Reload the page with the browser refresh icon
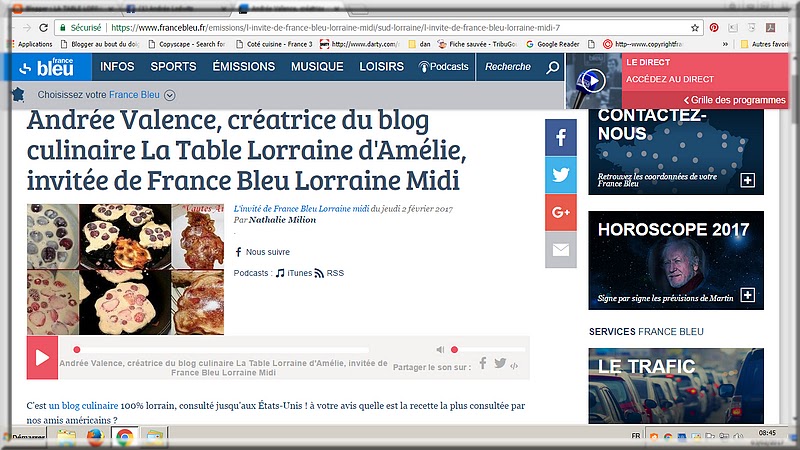This screenshot has width=800, height=450. (44, 28)
